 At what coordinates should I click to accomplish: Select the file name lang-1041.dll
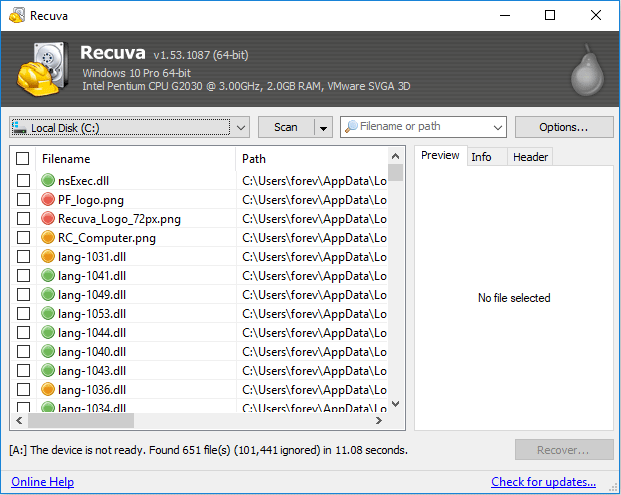coord(92,276)
